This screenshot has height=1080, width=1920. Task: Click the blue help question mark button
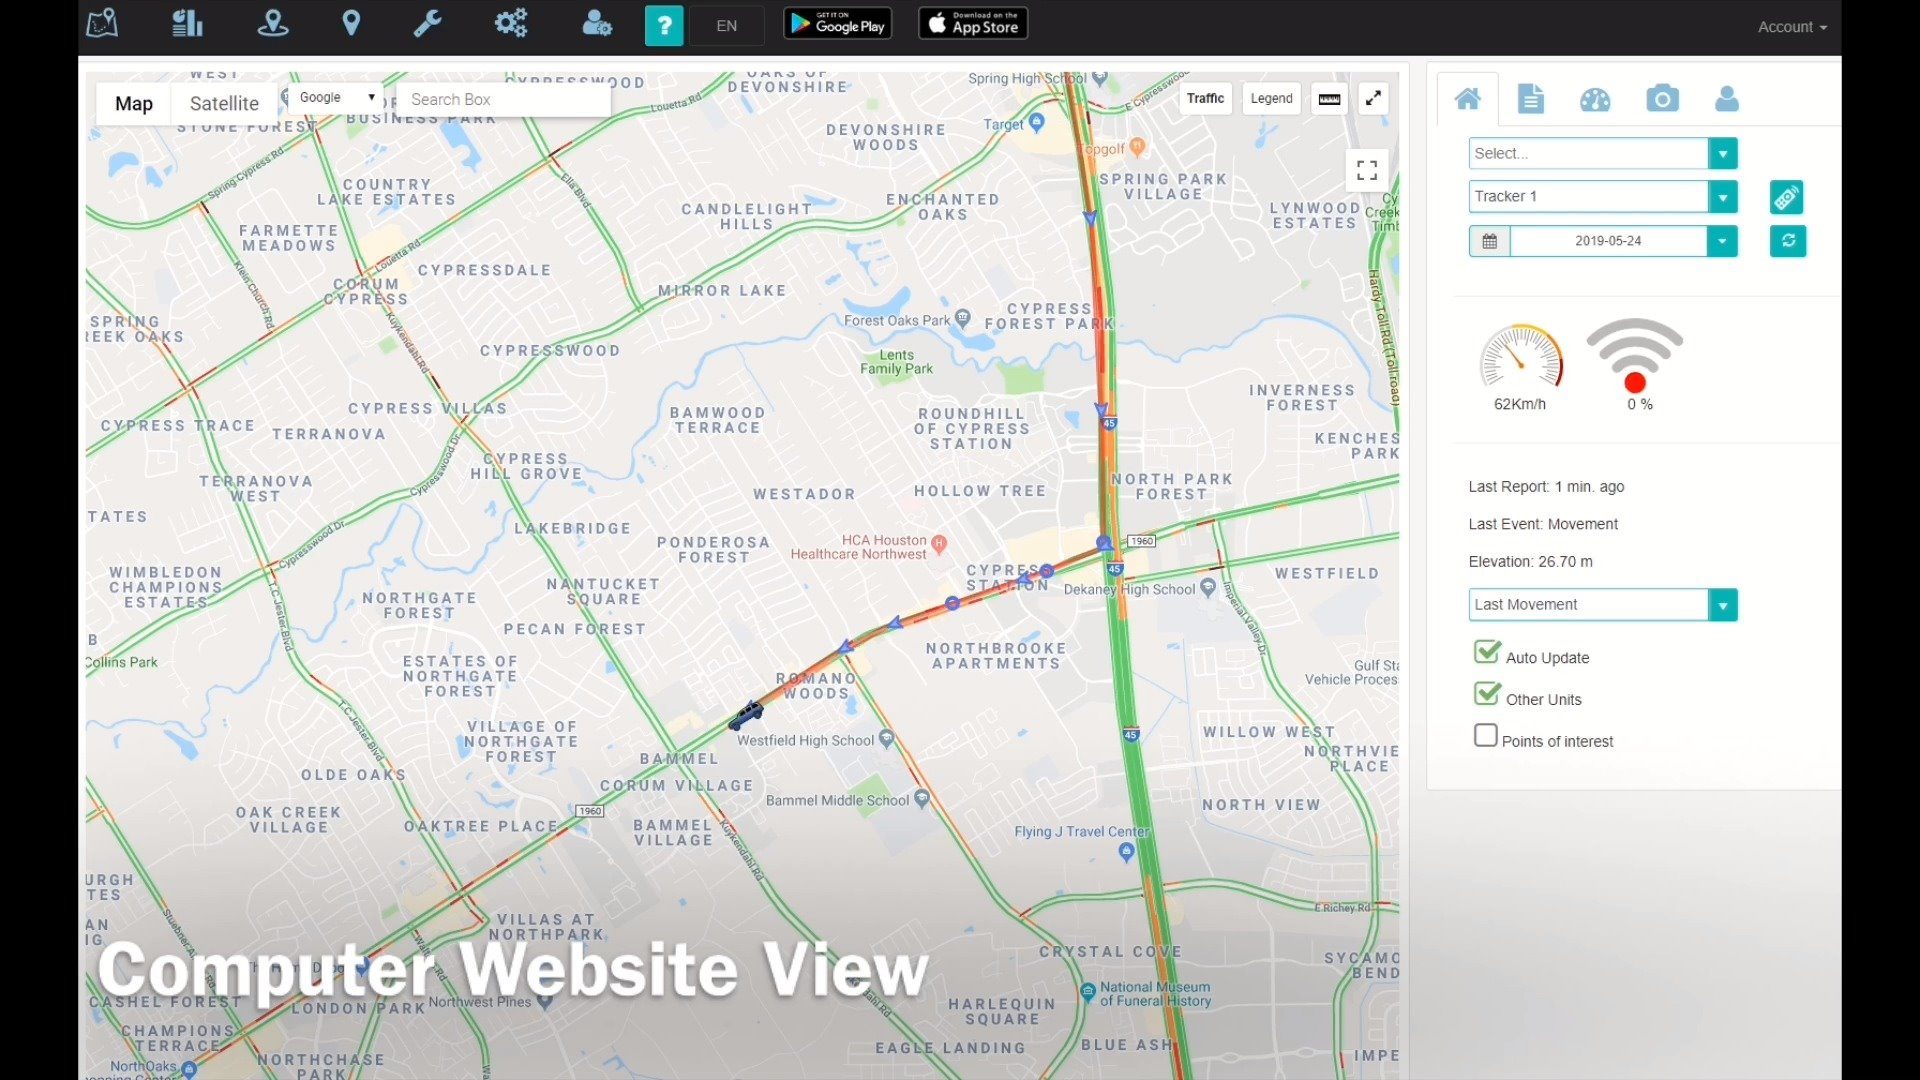coord(664,26)
